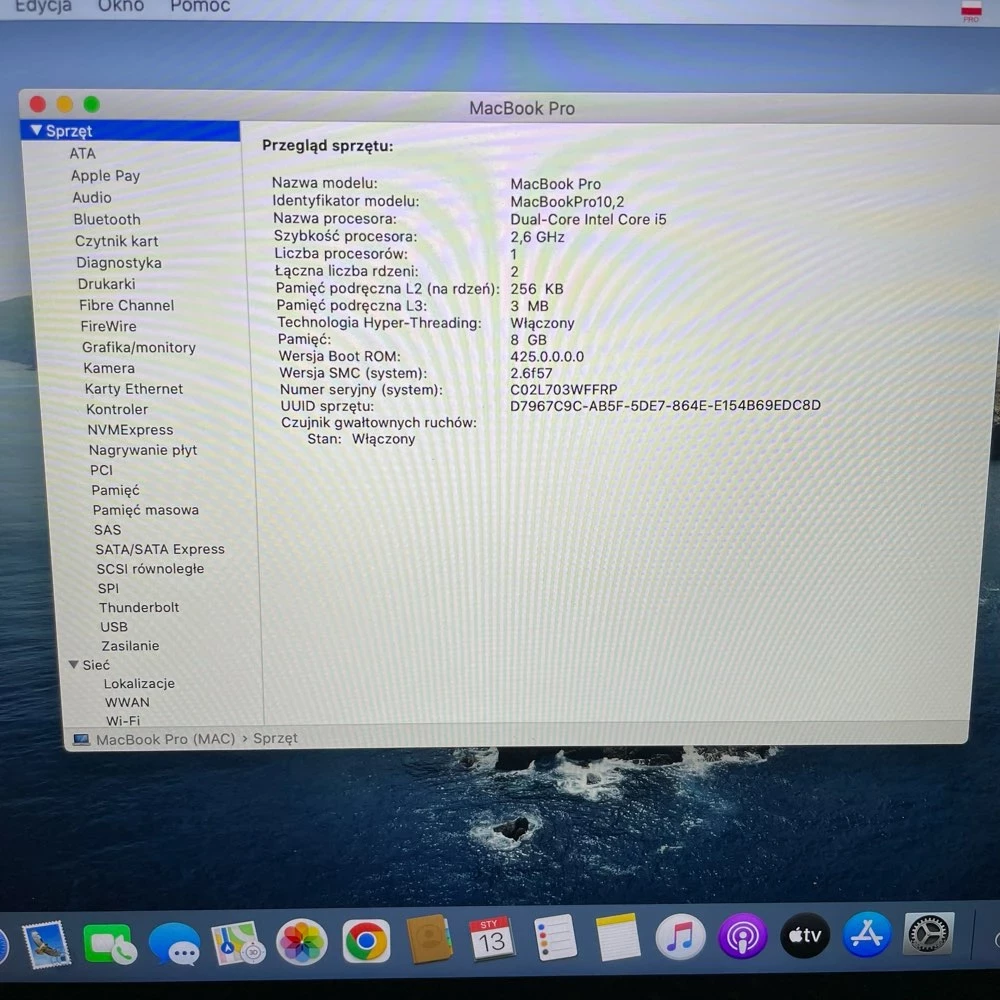Open the Pomoc menu
1000x1000 pixels.
[x=200, y=7]
